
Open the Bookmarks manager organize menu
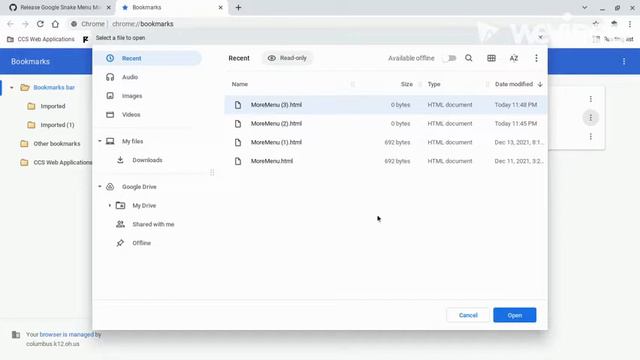tap(624, 62)
